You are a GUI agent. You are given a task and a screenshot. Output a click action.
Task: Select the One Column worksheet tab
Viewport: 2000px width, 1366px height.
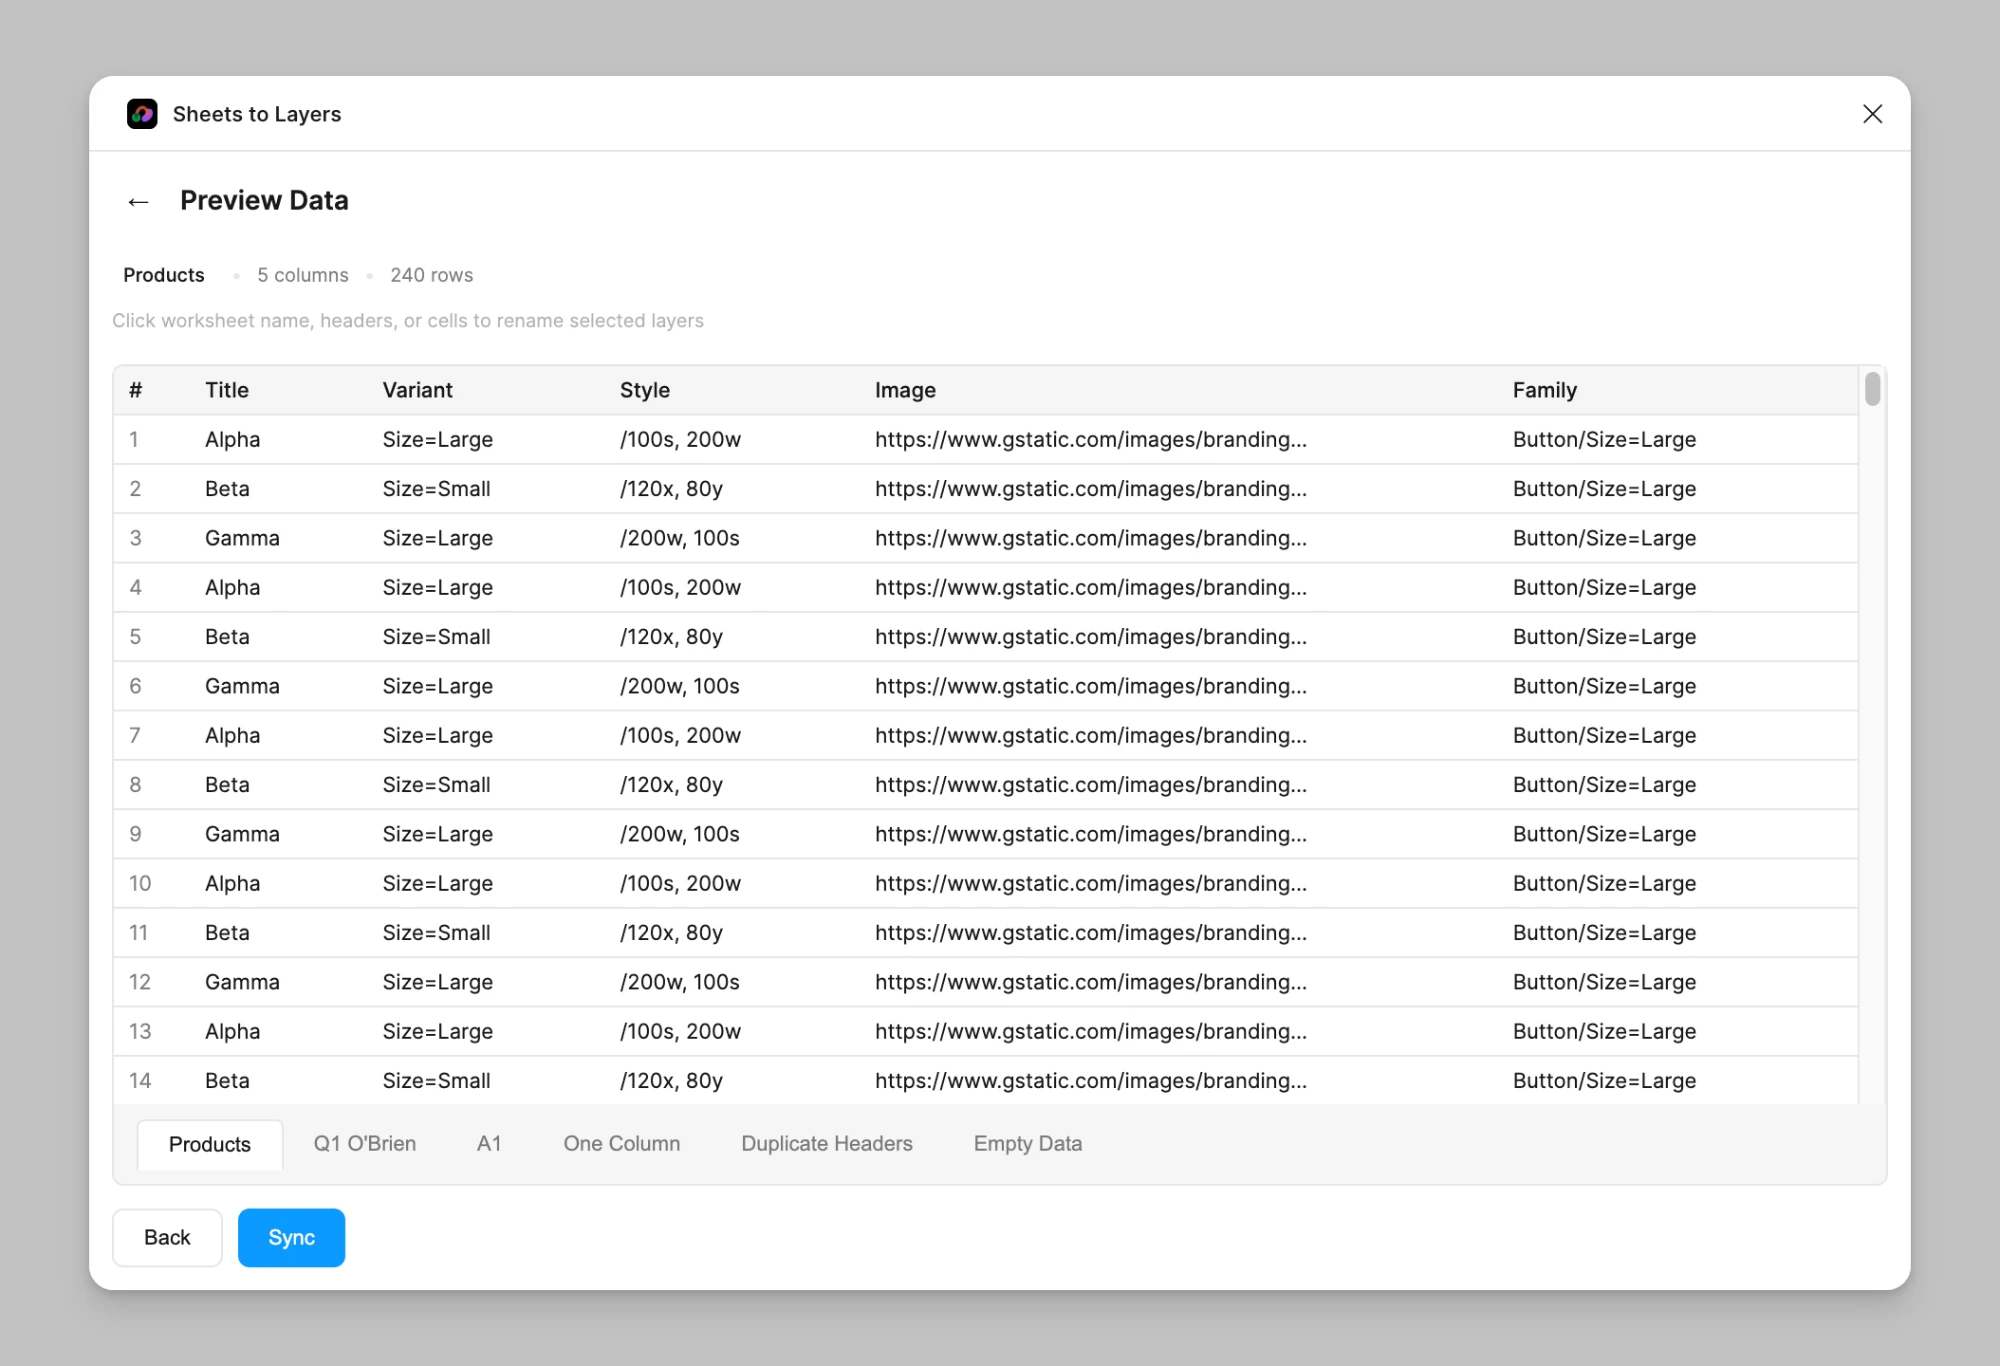pos(622,1143)
